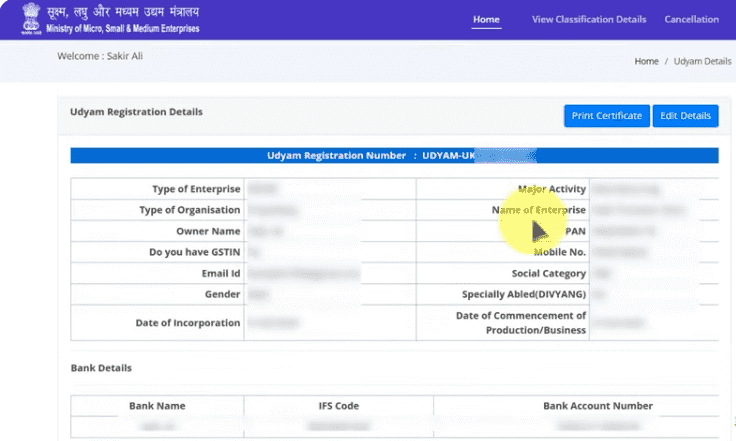The height and width of the screenshot is (441, 736).
Task: Click the Bank Name column header
Action: click(157, 406)
